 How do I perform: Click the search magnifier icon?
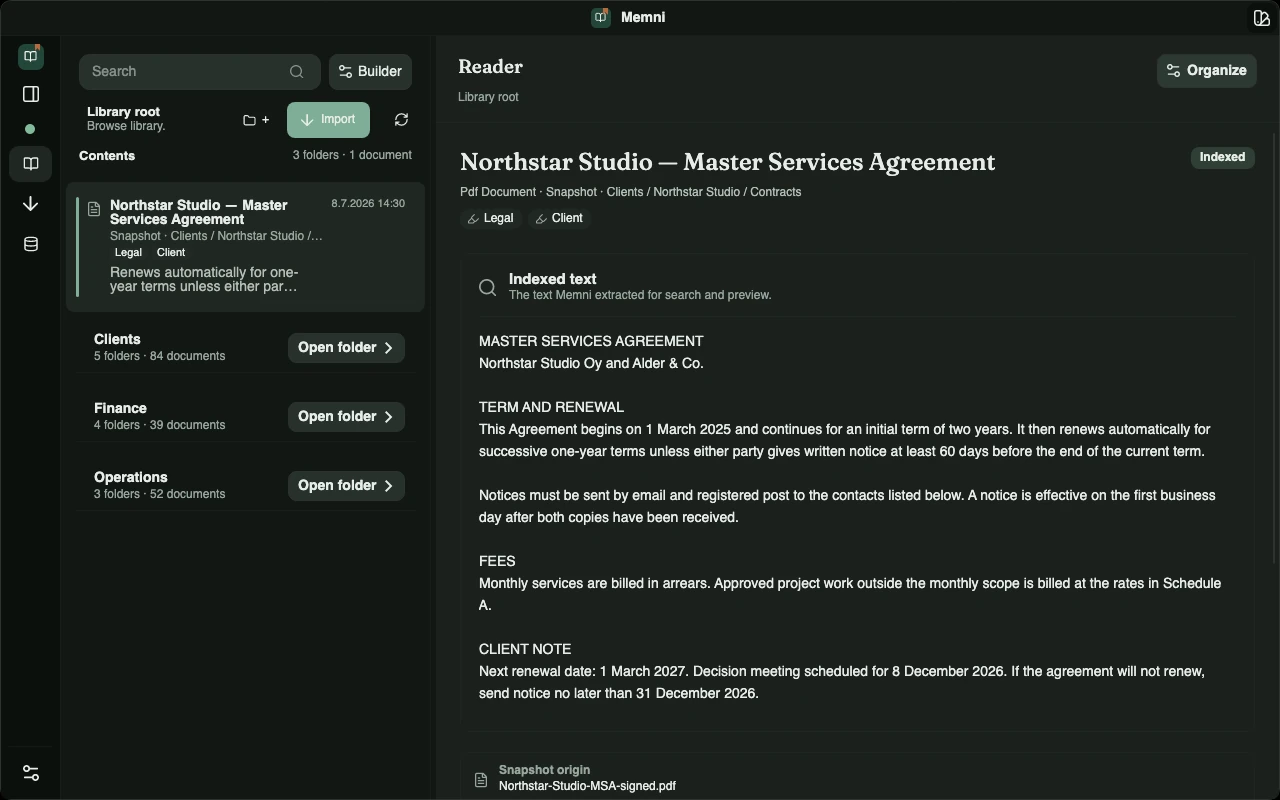tap(297, 71)
